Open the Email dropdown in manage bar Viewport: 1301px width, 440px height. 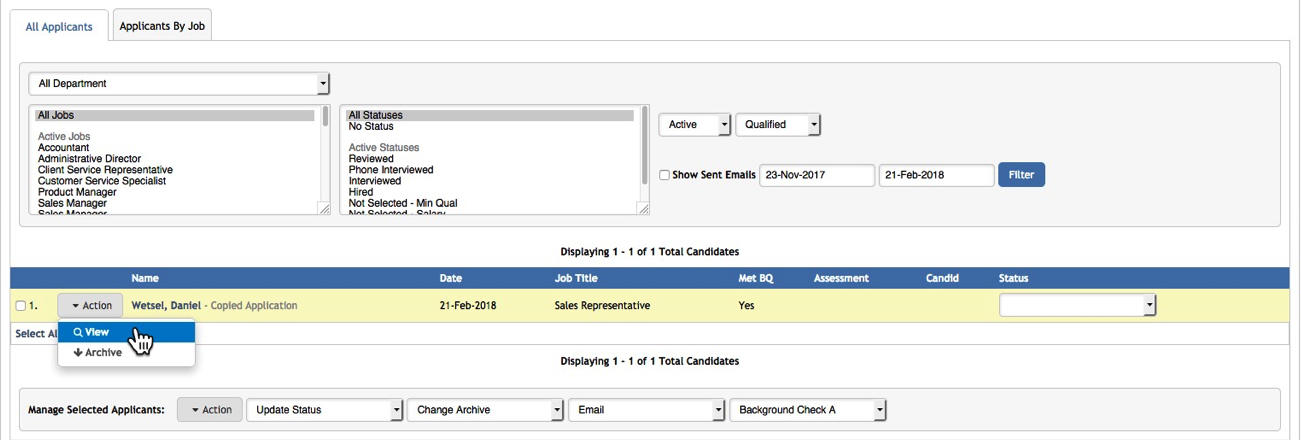646,410
